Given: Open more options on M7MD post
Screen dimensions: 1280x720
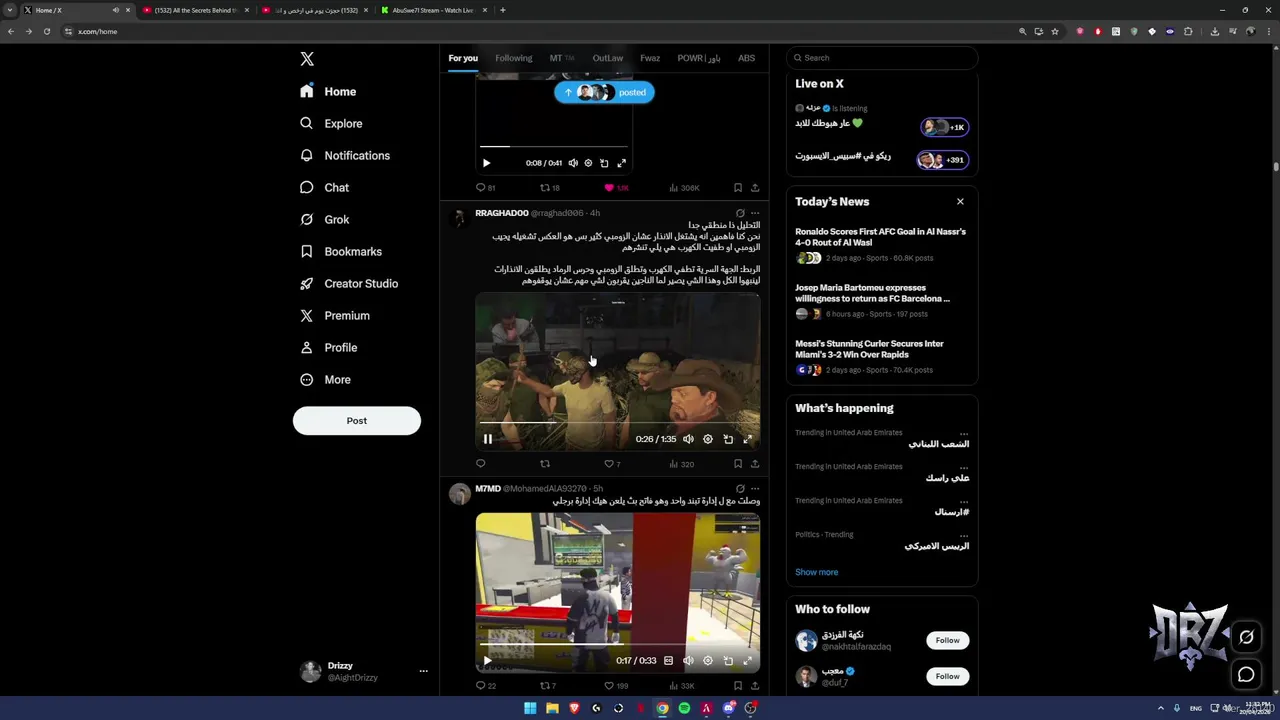Looking at the screenshot, I should click(x=755, y=489).
